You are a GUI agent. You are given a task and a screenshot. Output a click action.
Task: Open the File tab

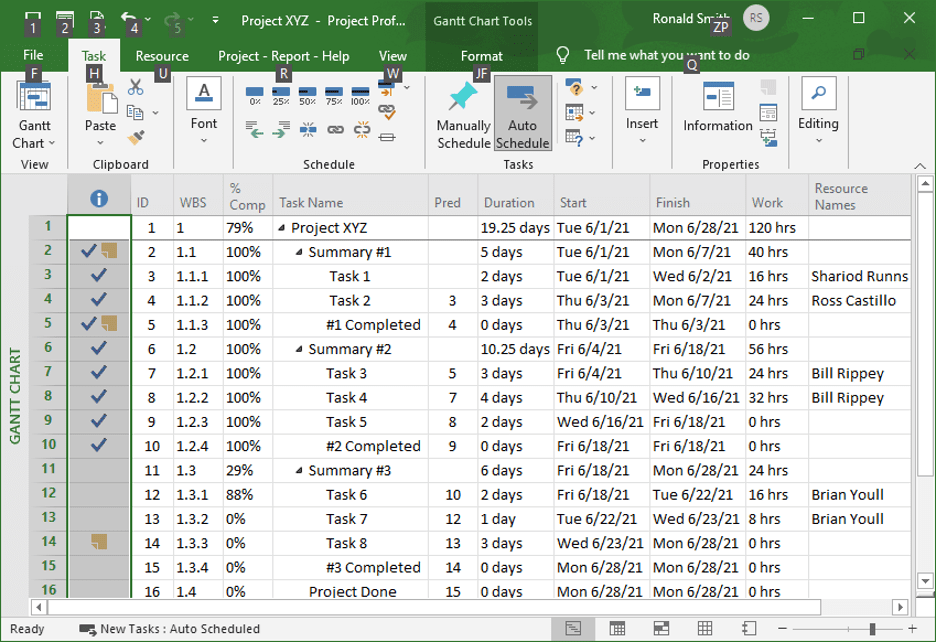33,55
